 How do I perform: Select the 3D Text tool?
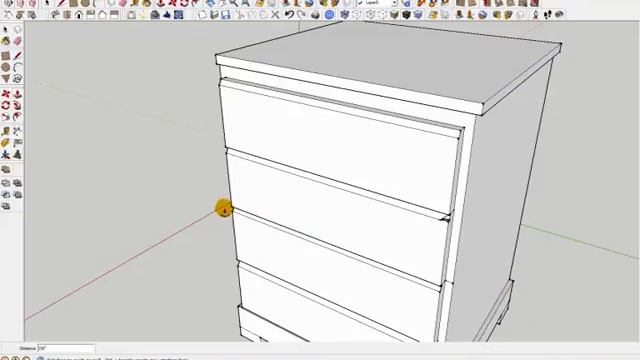coord(17,155)
